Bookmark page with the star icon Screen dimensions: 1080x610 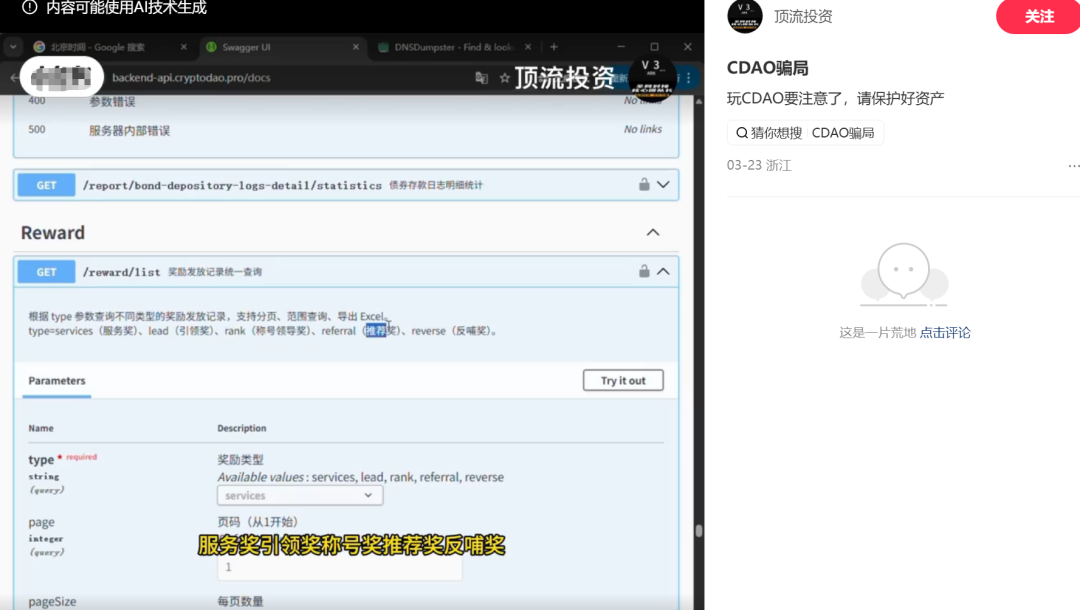point(504,78)
